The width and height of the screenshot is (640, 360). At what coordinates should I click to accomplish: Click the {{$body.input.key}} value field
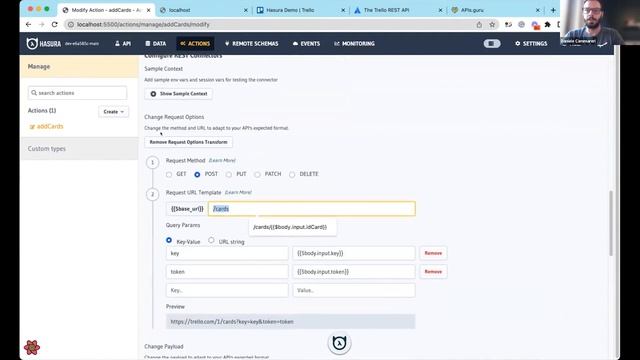click(x=354, y=253)
